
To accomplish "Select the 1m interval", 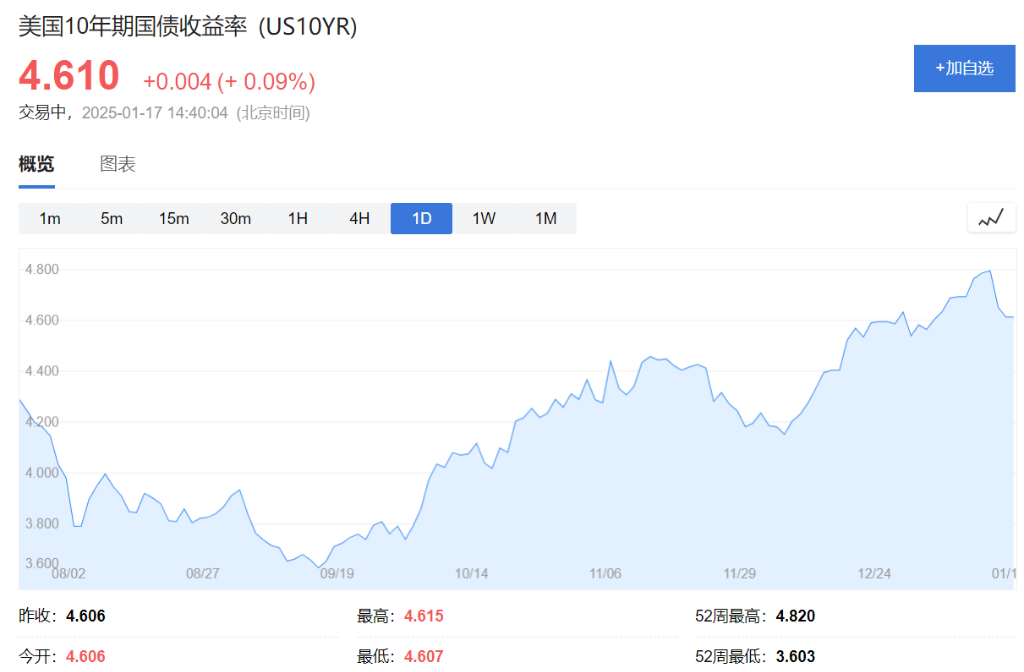I will click(x=50, y=218).
